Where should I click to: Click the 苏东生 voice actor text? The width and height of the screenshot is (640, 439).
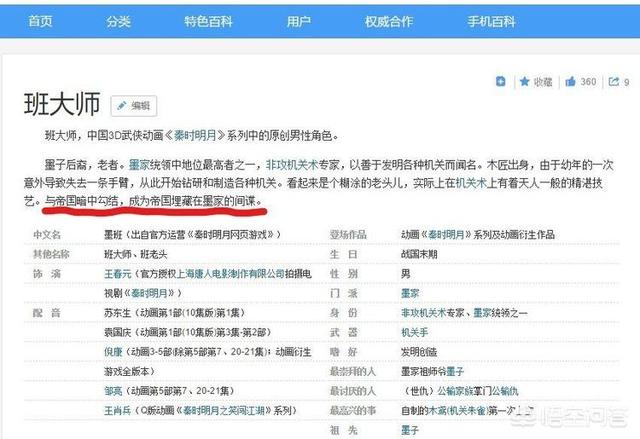(x=117, y=313)
